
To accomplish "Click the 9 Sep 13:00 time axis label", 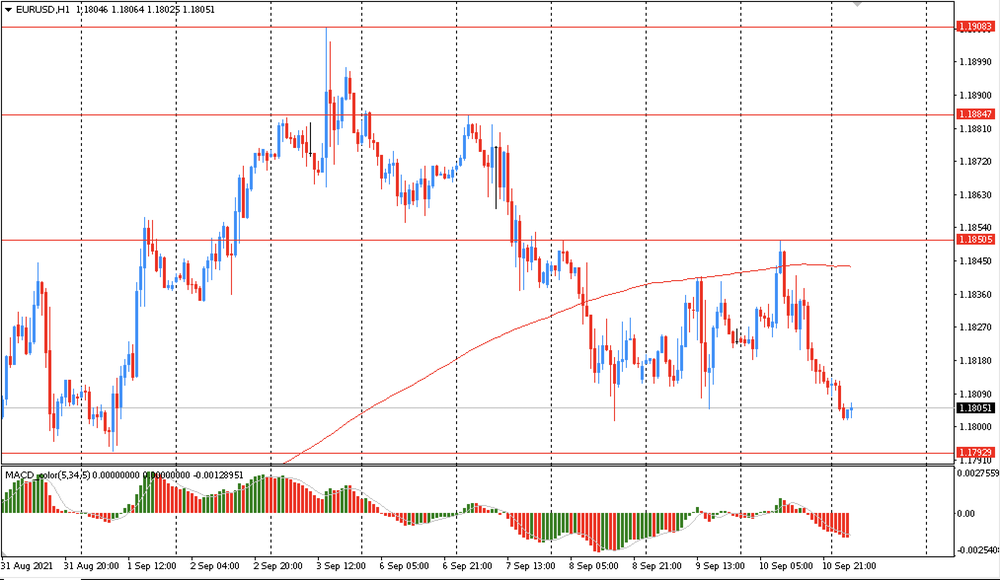I will click(720, 566).
